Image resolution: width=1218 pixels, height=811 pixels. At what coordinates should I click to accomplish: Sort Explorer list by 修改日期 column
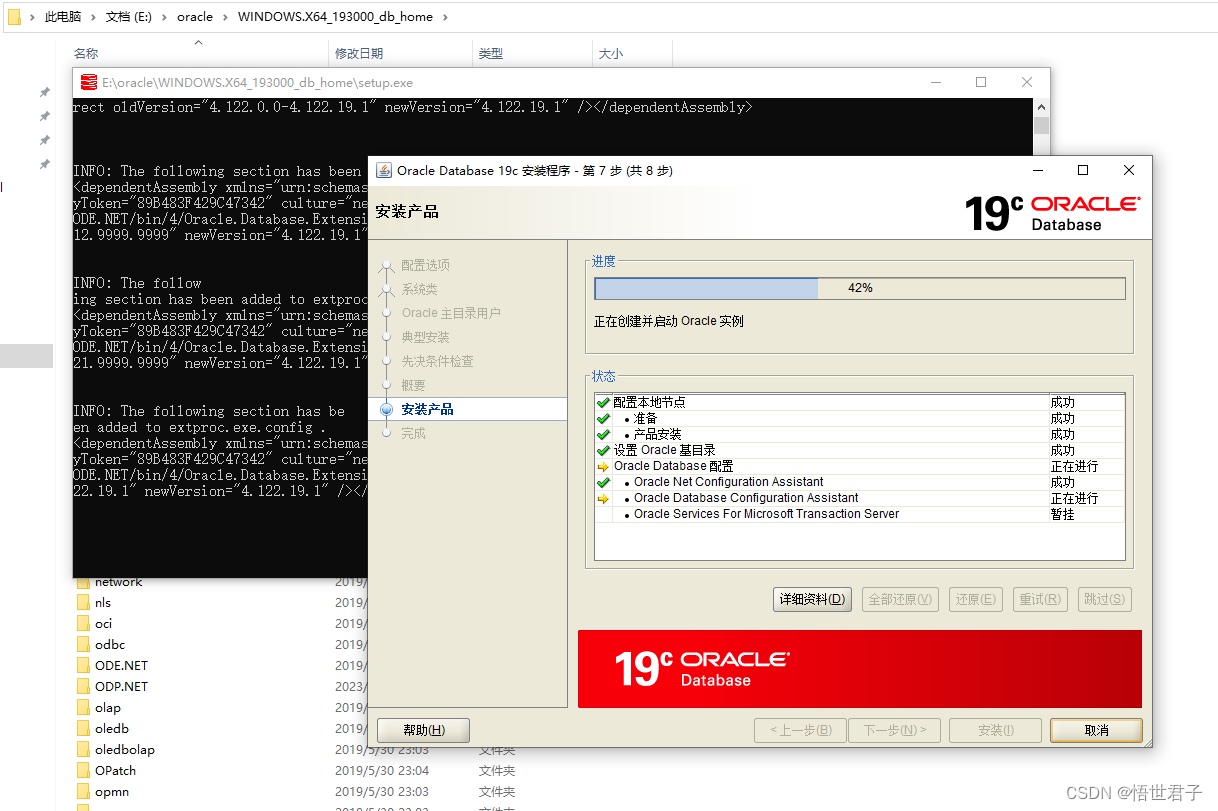coord(359,53)
